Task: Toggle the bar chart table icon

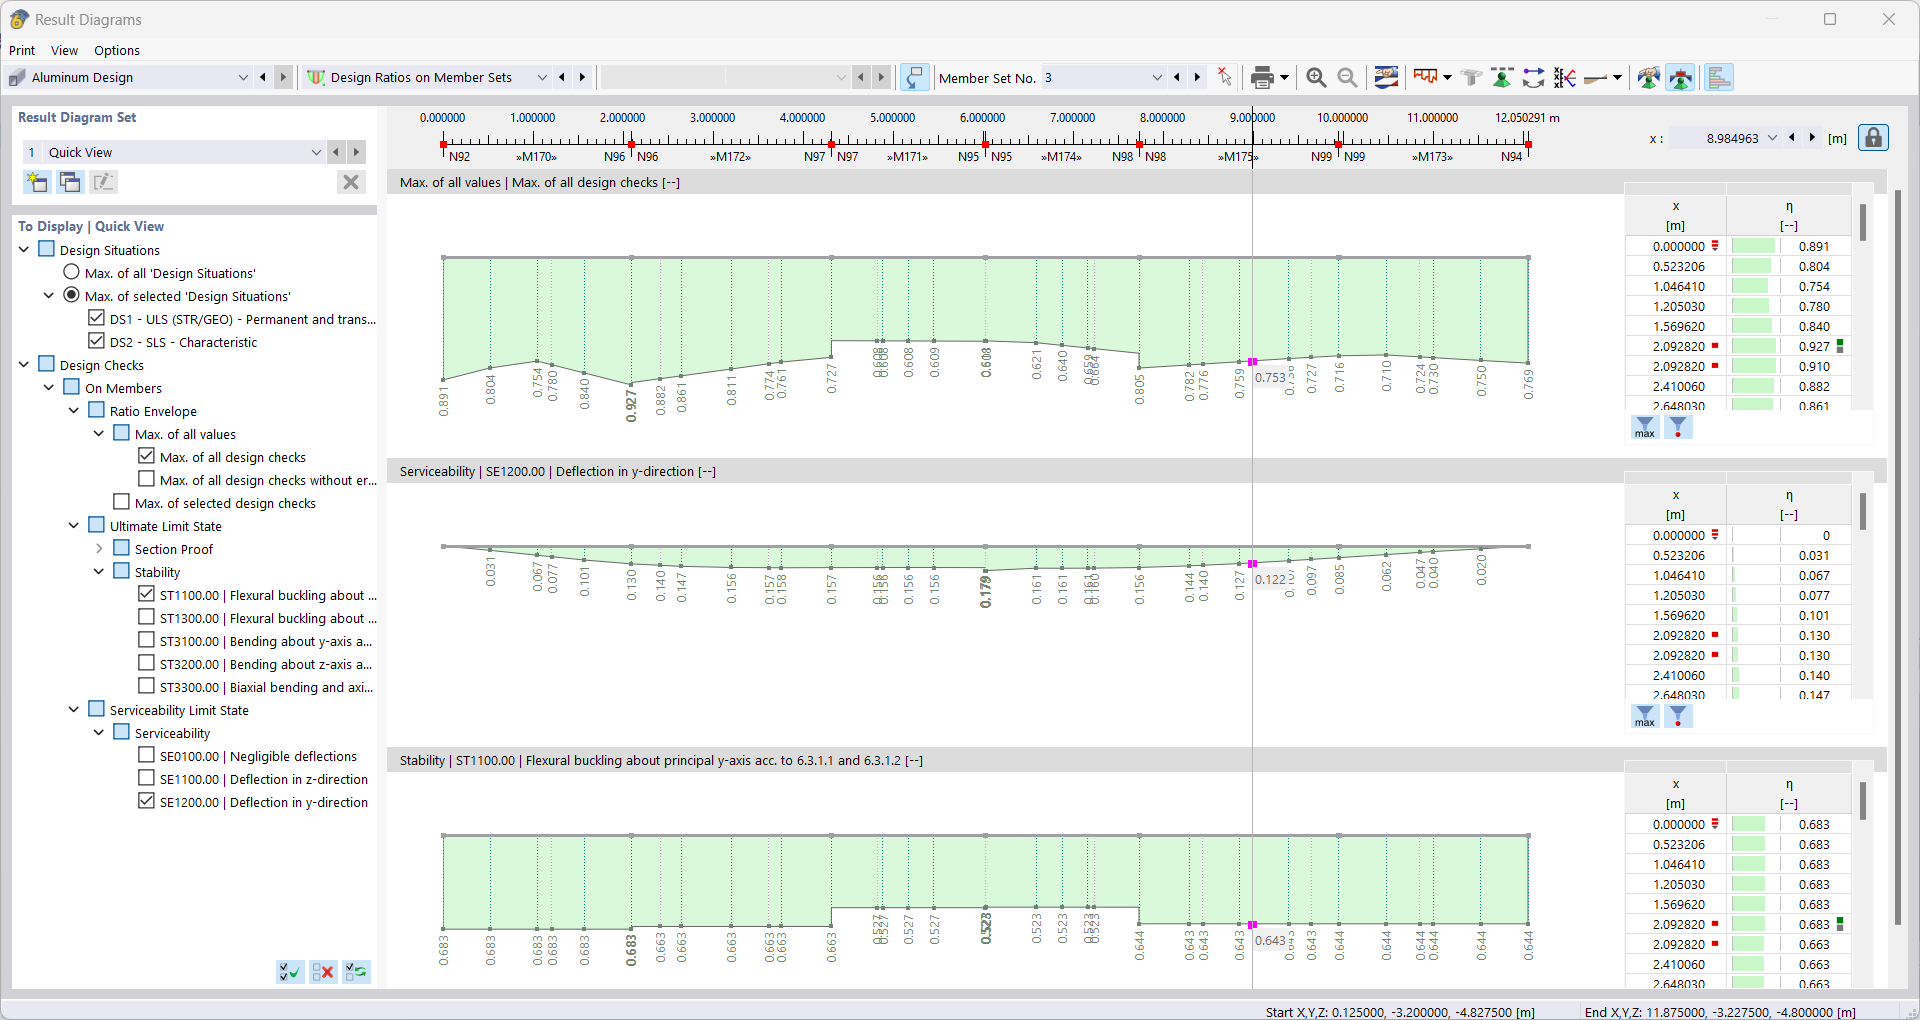Action: pyautogui.click(x=1719, y=77)
